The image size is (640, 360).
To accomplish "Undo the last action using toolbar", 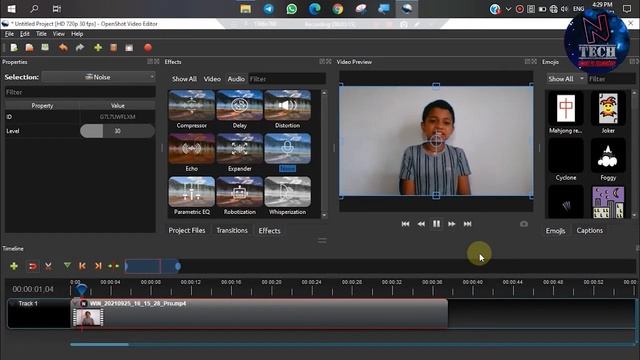I will click(63, 48).
